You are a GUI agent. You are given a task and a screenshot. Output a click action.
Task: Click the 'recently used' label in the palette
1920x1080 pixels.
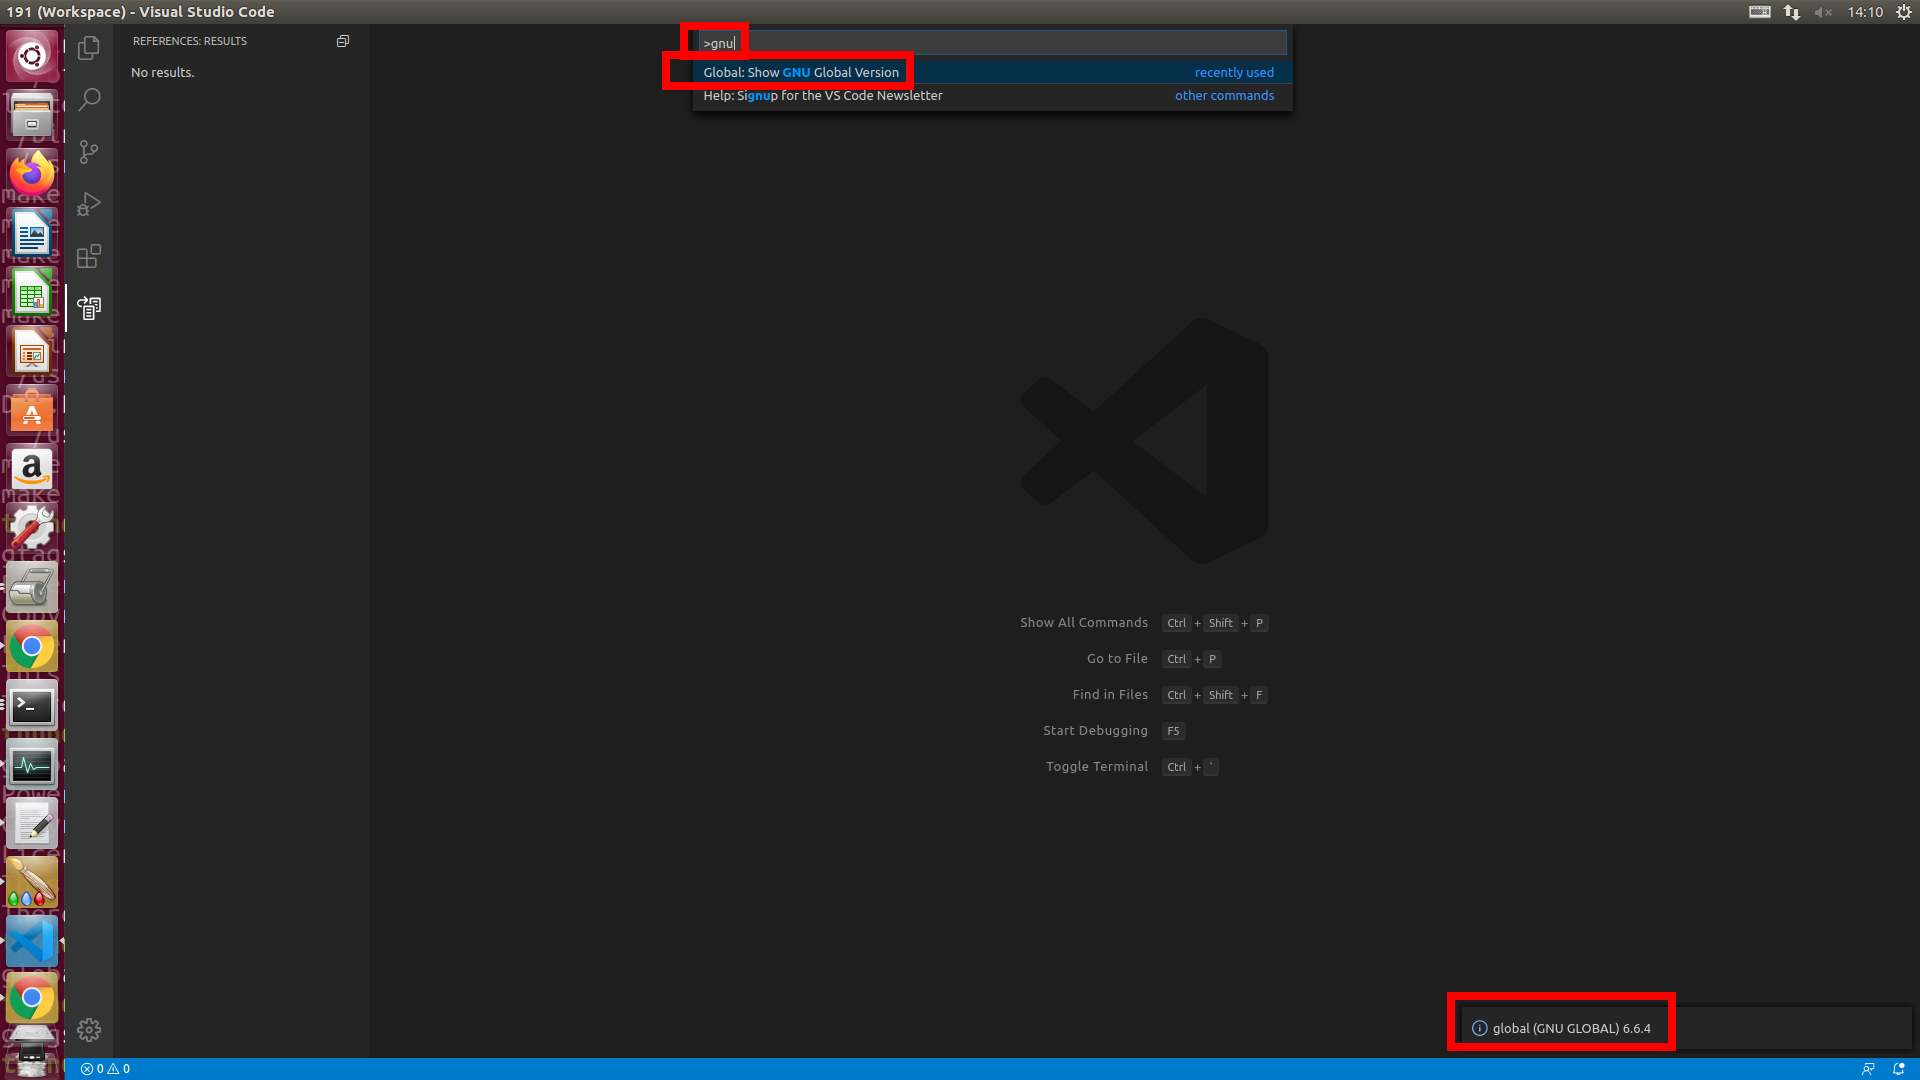(1234, 73)
